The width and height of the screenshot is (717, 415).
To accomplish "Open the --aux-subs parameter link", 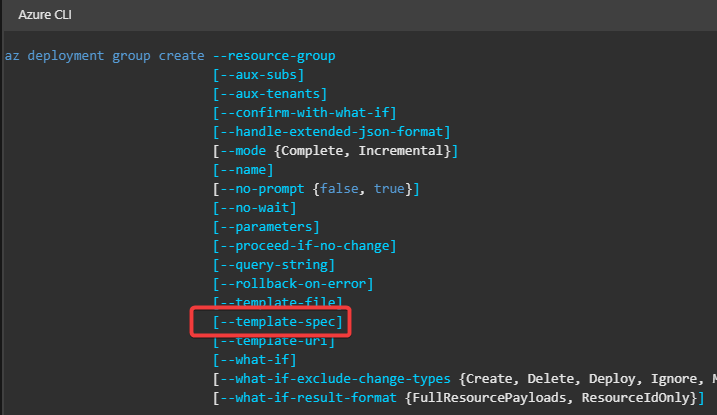I will pos(258,75).
